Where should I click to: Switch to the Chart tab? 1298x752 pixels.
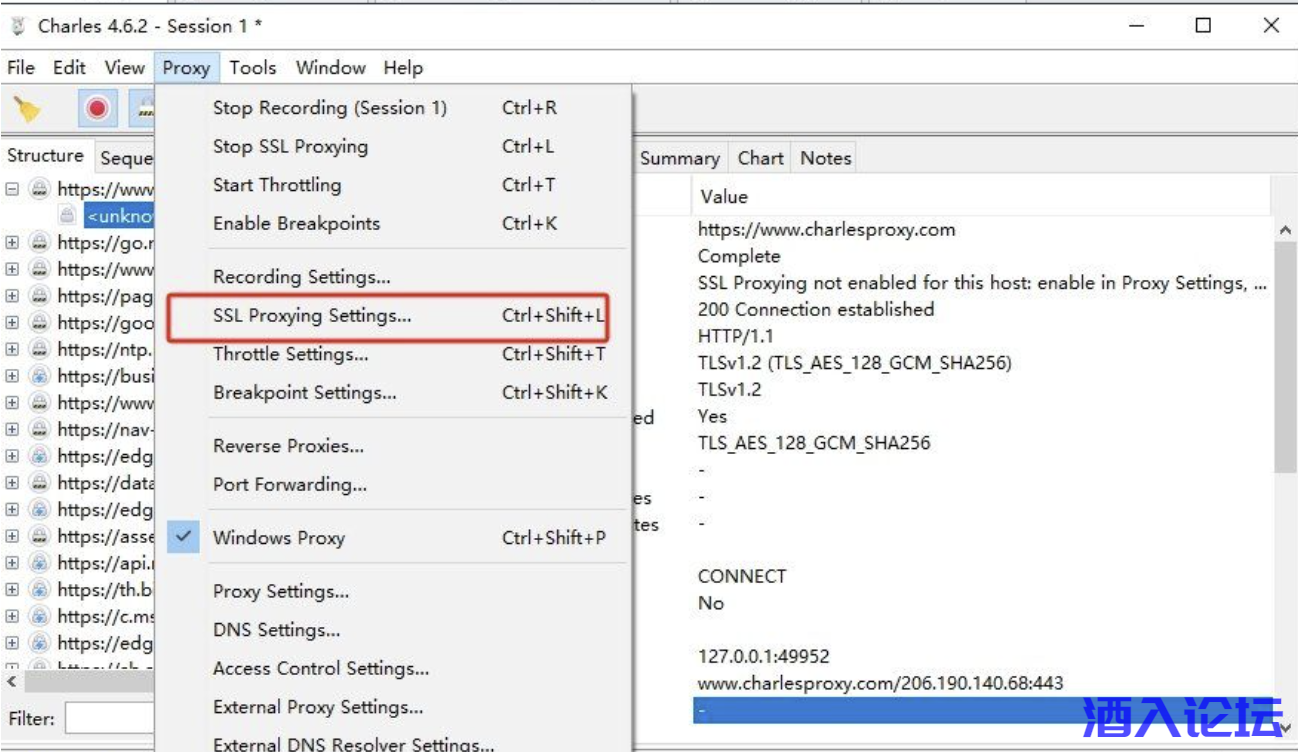click(x=760, y=158)
